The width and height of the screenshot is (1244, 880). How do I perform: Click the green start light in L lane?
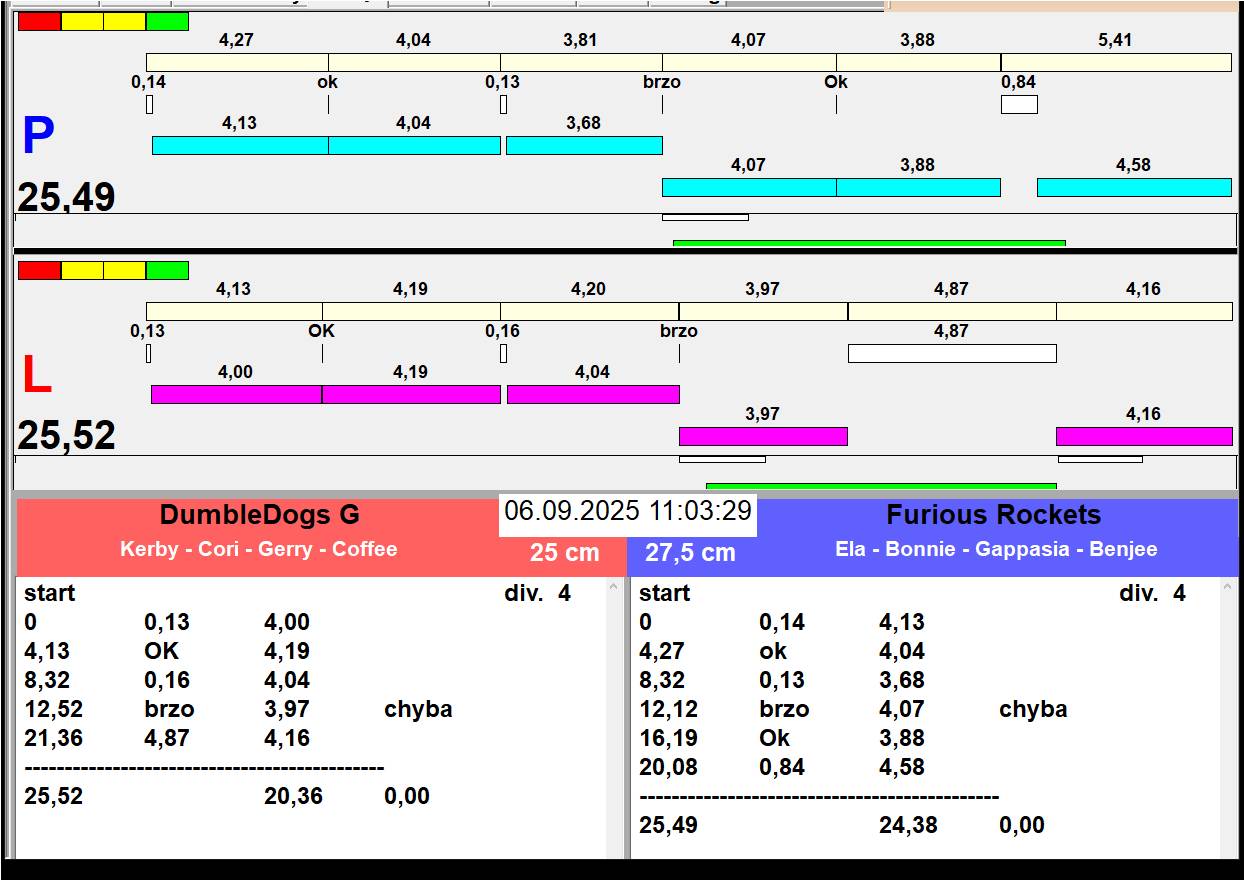(167, 270)
